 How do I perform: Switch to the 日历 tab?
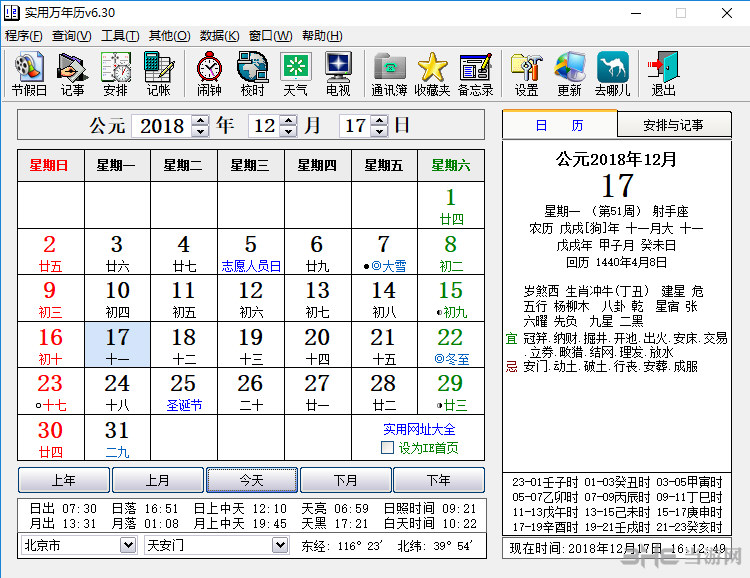[560, 125]
